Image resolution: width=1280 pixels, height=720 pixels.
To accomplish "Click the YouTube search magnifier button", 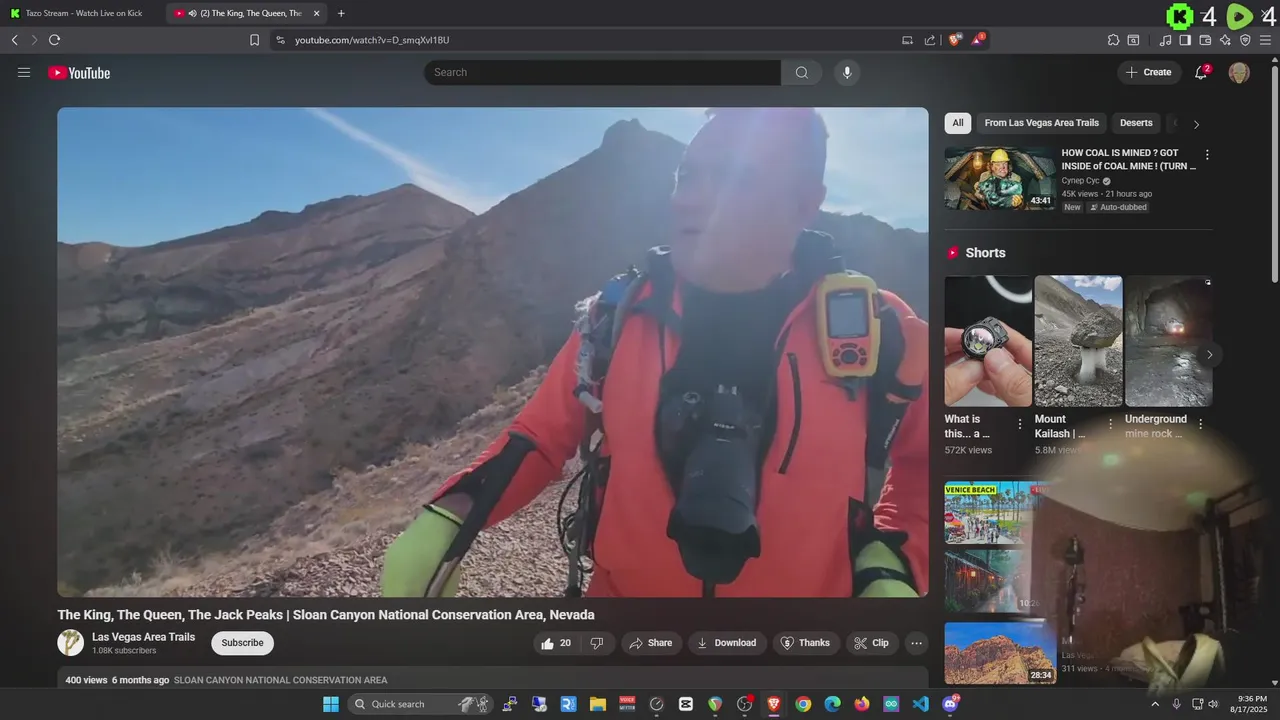I will (x=801, y=72).
